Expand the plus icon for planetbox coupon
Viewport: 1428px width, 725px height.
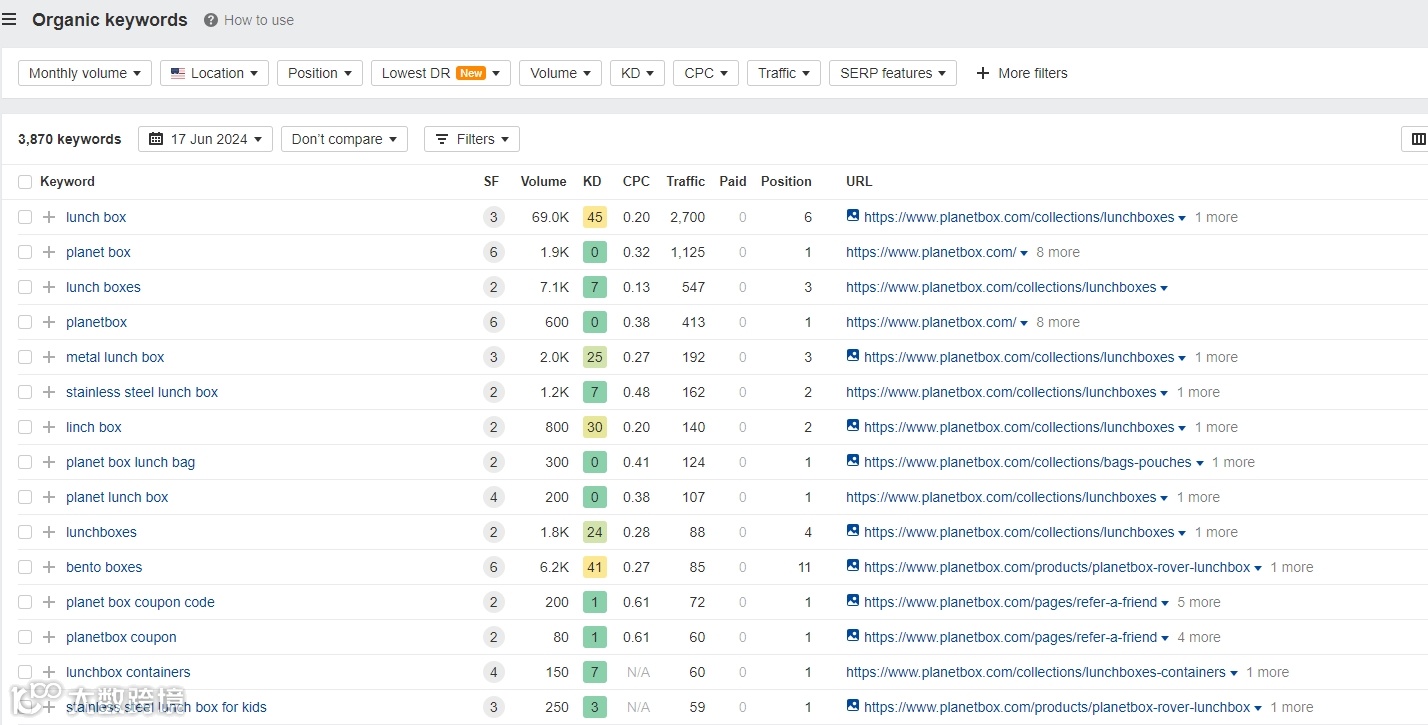pos(49,637)
